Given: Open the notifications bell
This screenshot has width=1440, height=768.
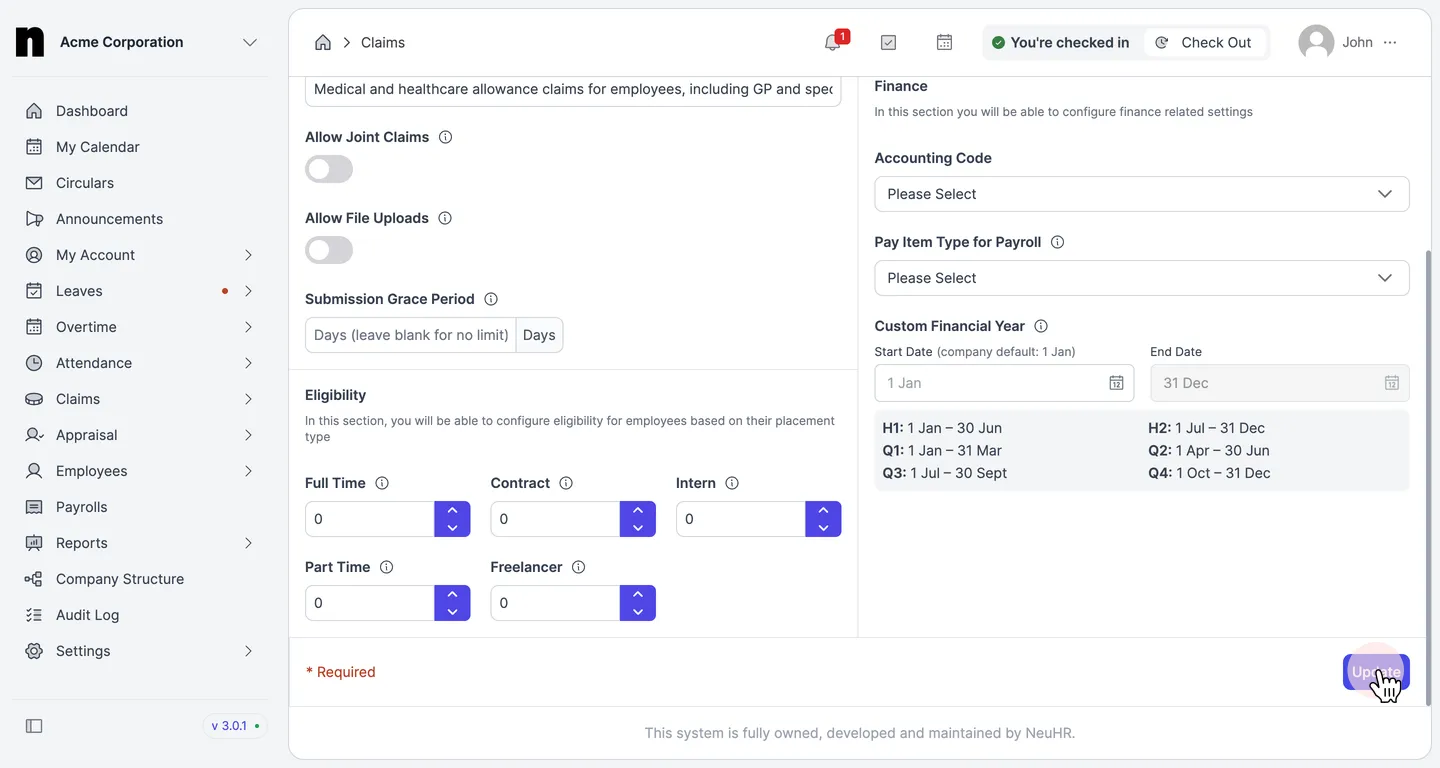Looking at the screenshot, I should pyautogui.click(x=832, y=42).
